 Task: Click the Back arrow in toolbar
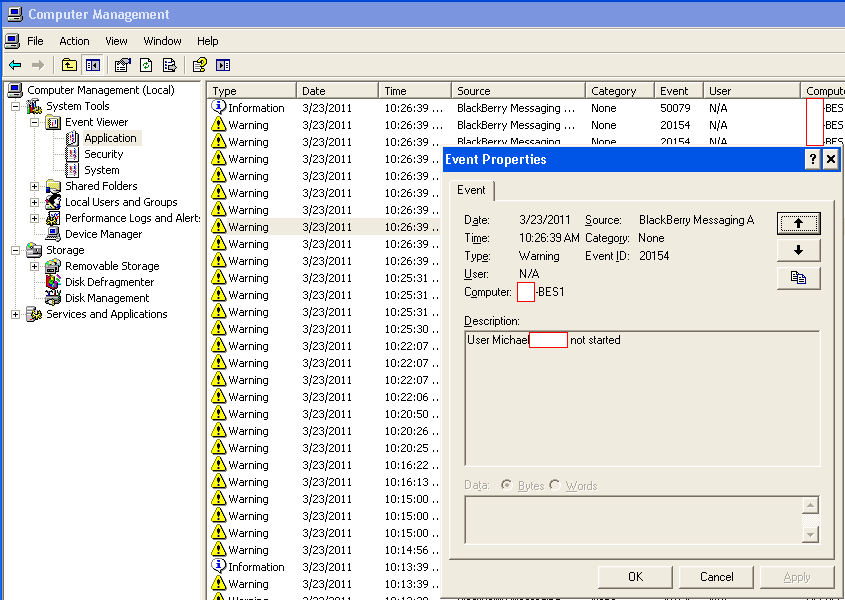[x=15, y=65]
